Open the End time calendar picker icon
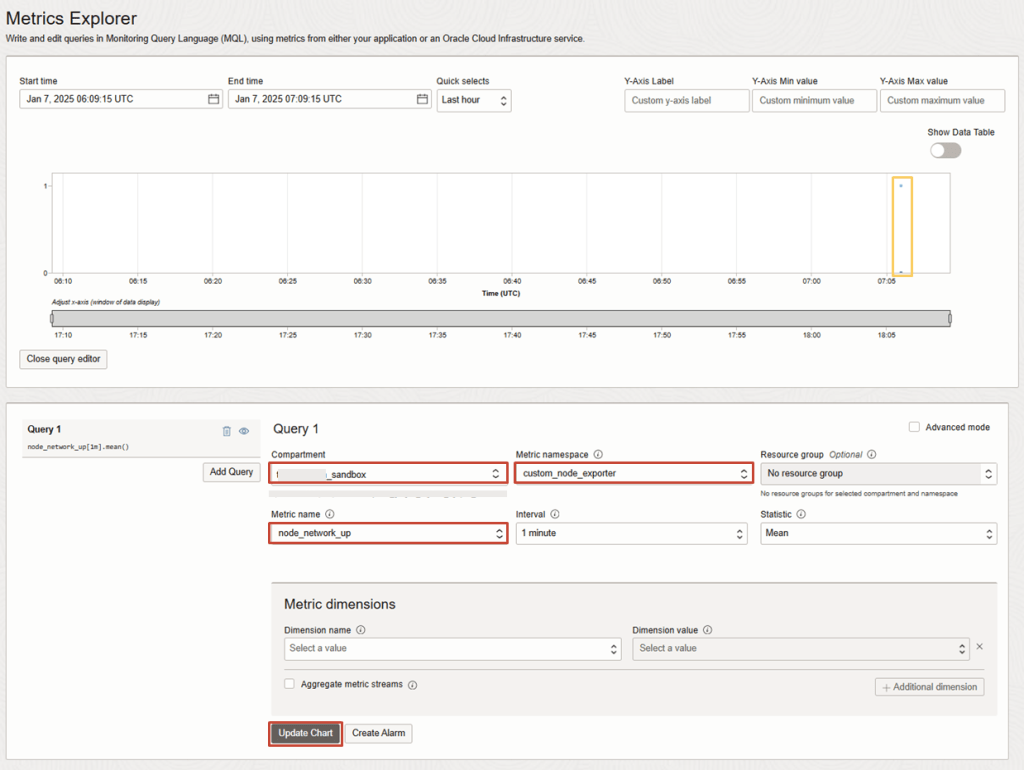Viewport: 1024px width, 770px height. pyautogui.click(x=422, y=100)
